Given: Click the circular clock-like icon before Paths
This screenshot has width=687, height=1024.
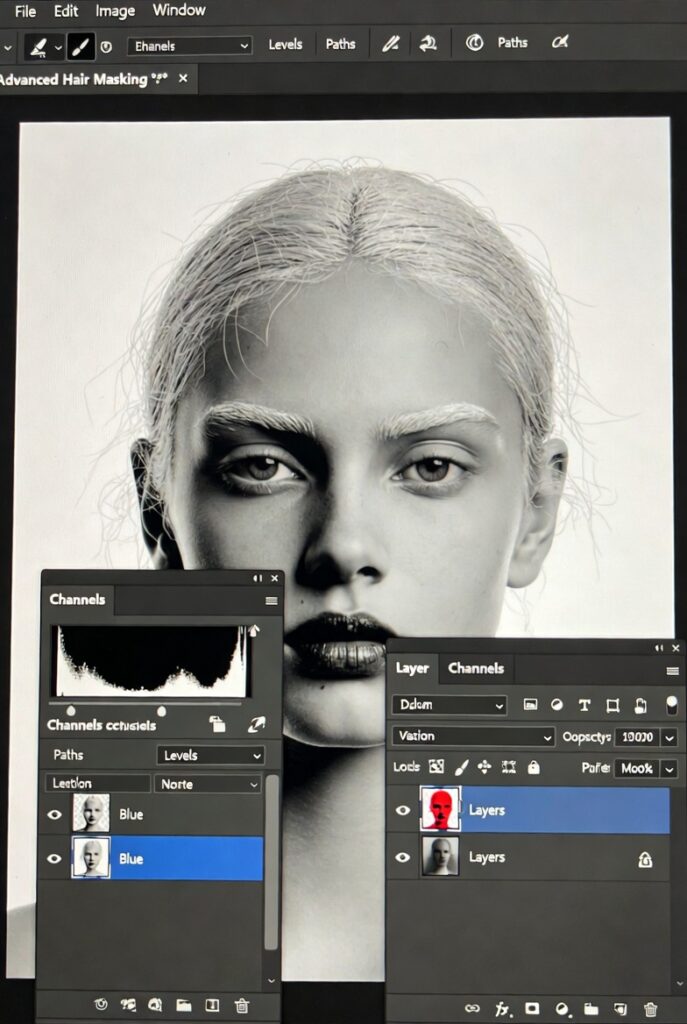Looking at the screenshot, I should tap(474, 43).
